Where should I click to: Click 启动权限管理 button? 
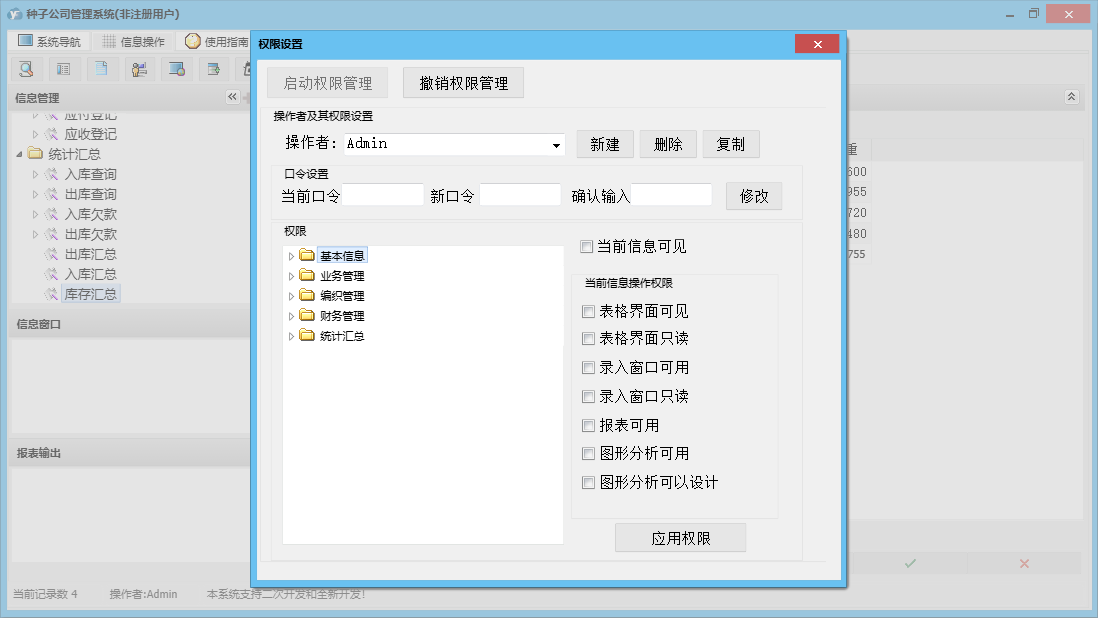[x=328, y=83]
